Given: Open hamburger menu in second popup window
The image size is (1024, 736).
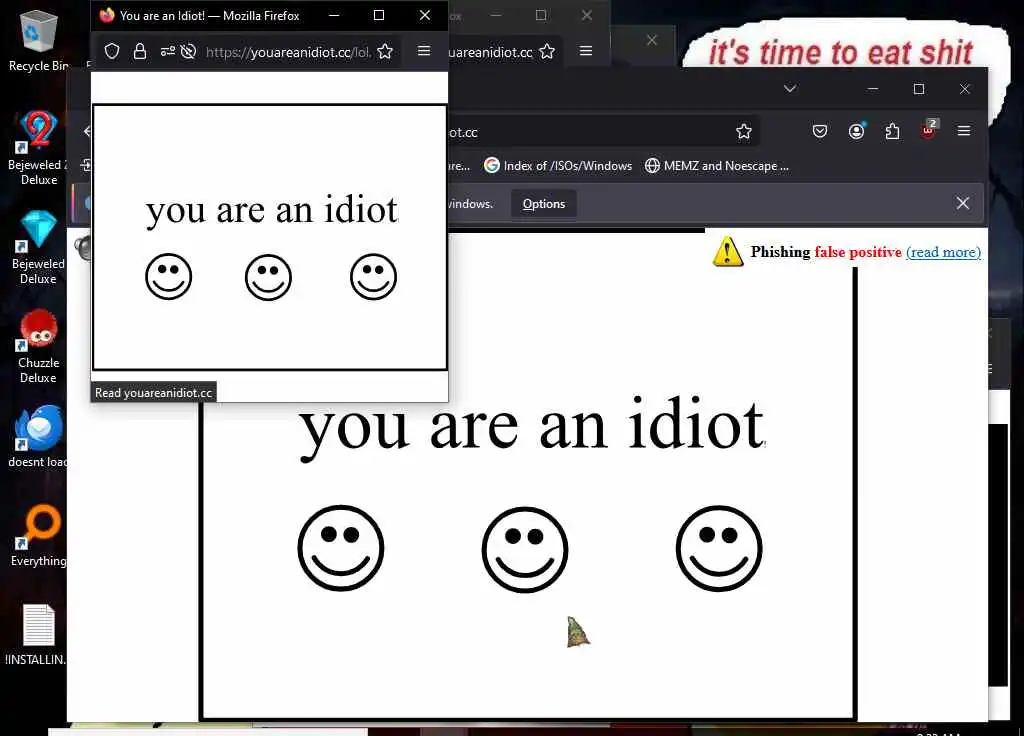Looking at the screenshot, I should 586,51.
